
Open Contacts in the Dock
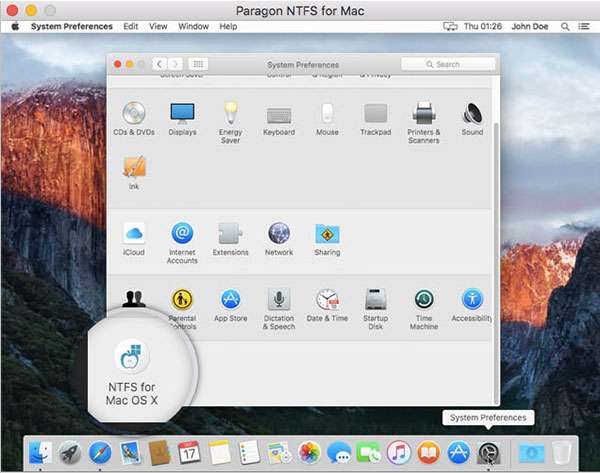pyautogui.click(x=159, y=452)
